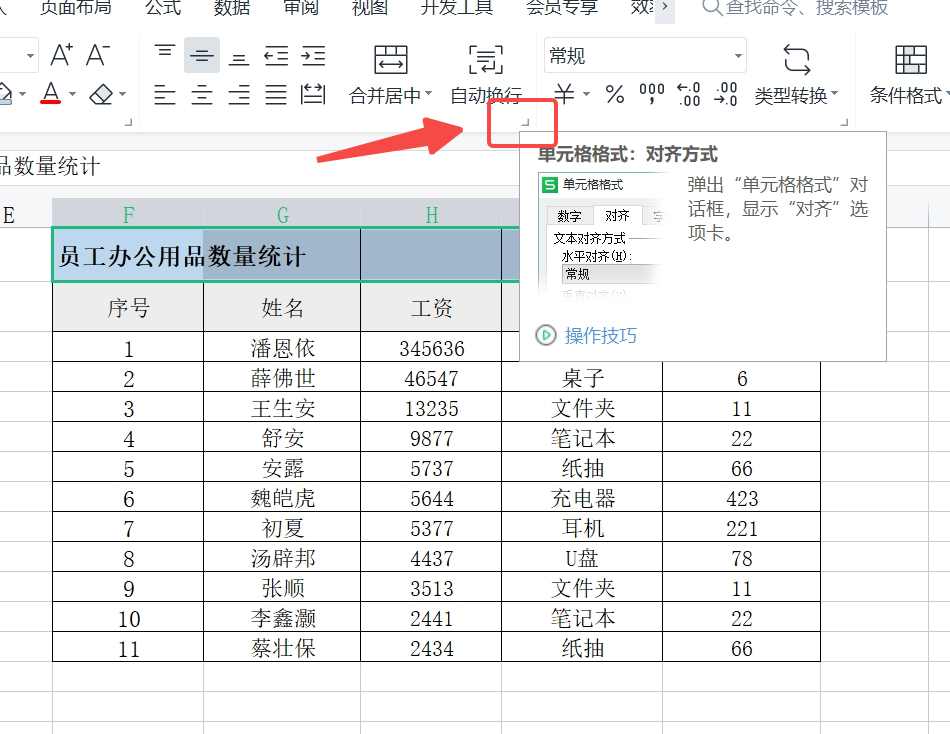Open the 开发工具 tab
950x734 pixels.
point(457,8)
